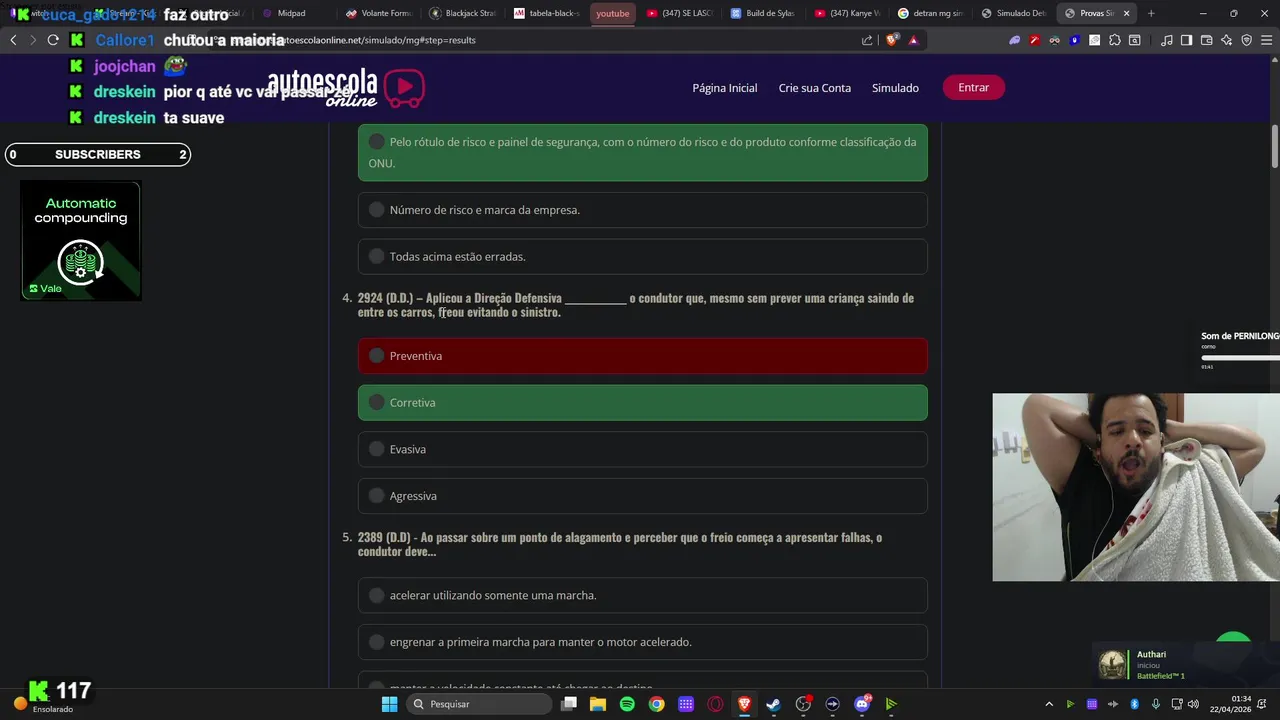
Task: Toggle the browser sidebar panel icon
Action: tap(1186, 40)
